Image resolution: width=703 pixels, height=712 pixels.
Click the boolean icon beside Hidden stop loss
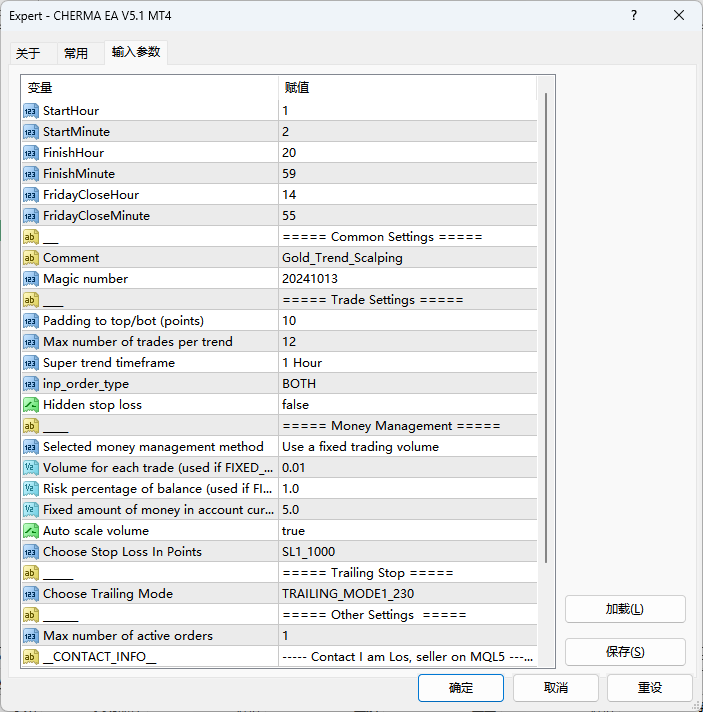31,405
